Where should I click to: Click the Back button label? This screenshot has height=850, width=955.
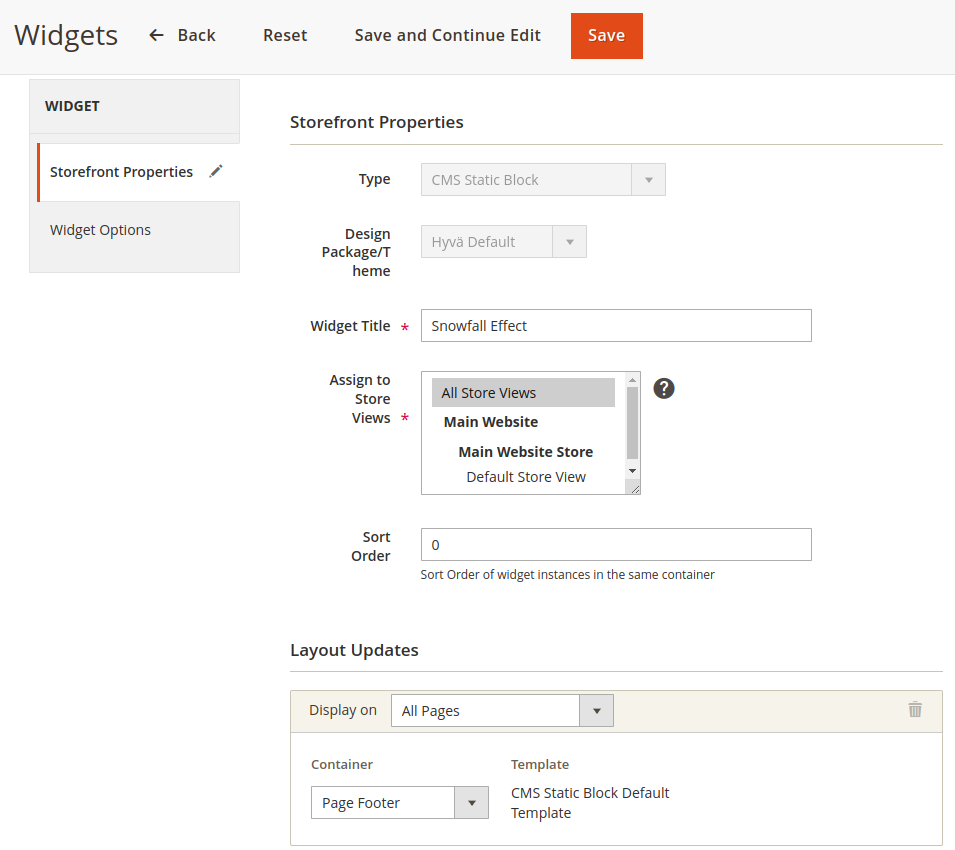click(197, 35)
